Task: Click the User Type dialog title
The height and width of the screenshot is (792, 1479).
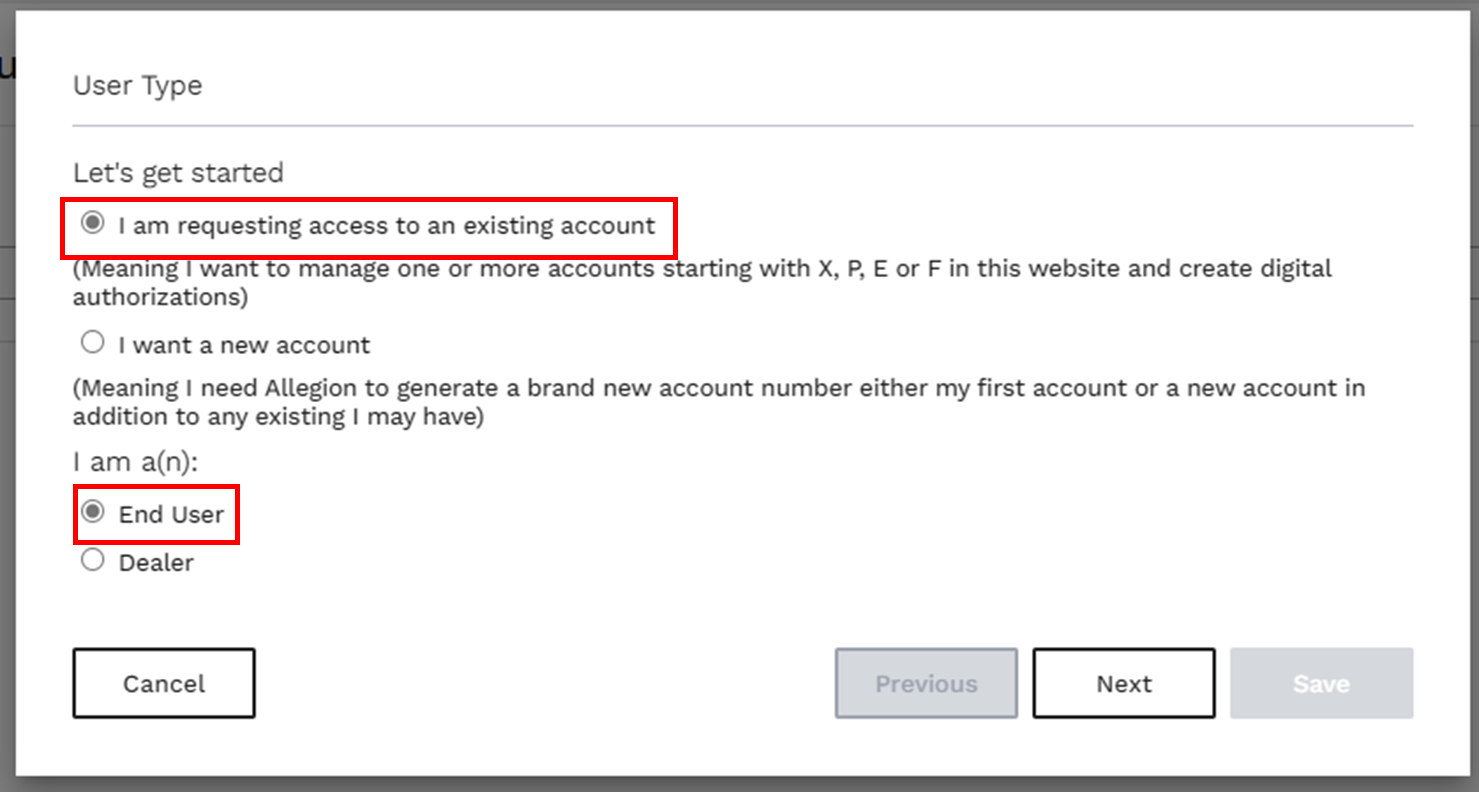Action: point(137,86)
